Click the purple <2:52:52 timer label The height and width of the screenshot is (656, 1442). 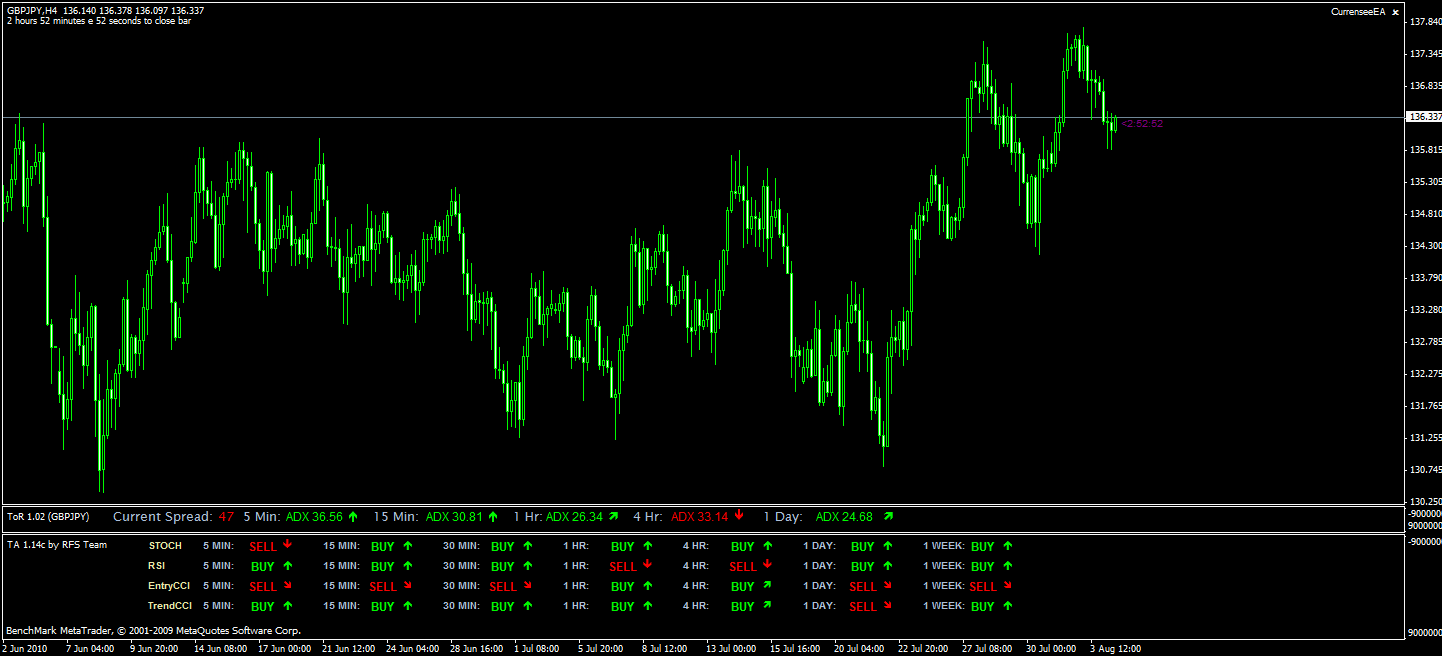coord(1142,123)
